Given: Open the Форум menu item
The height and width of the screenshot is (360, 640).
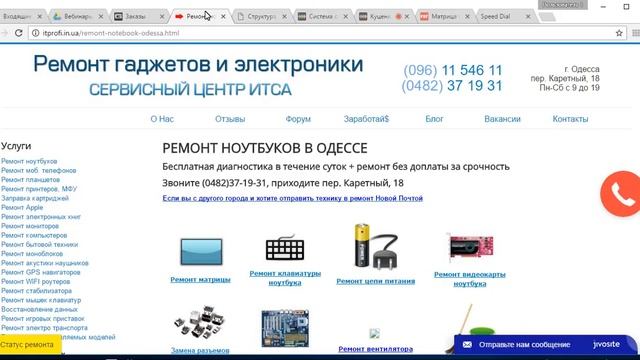Looking at the screenshot, I should point(298,119).
